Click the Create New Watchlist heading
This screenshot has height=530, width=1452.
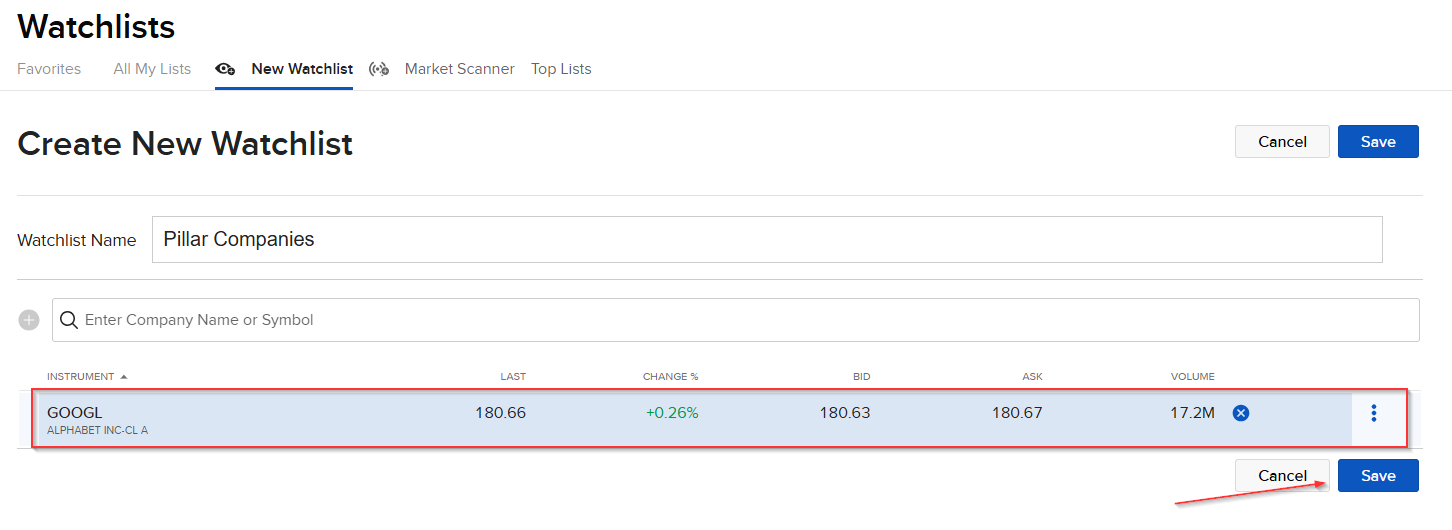185,144
